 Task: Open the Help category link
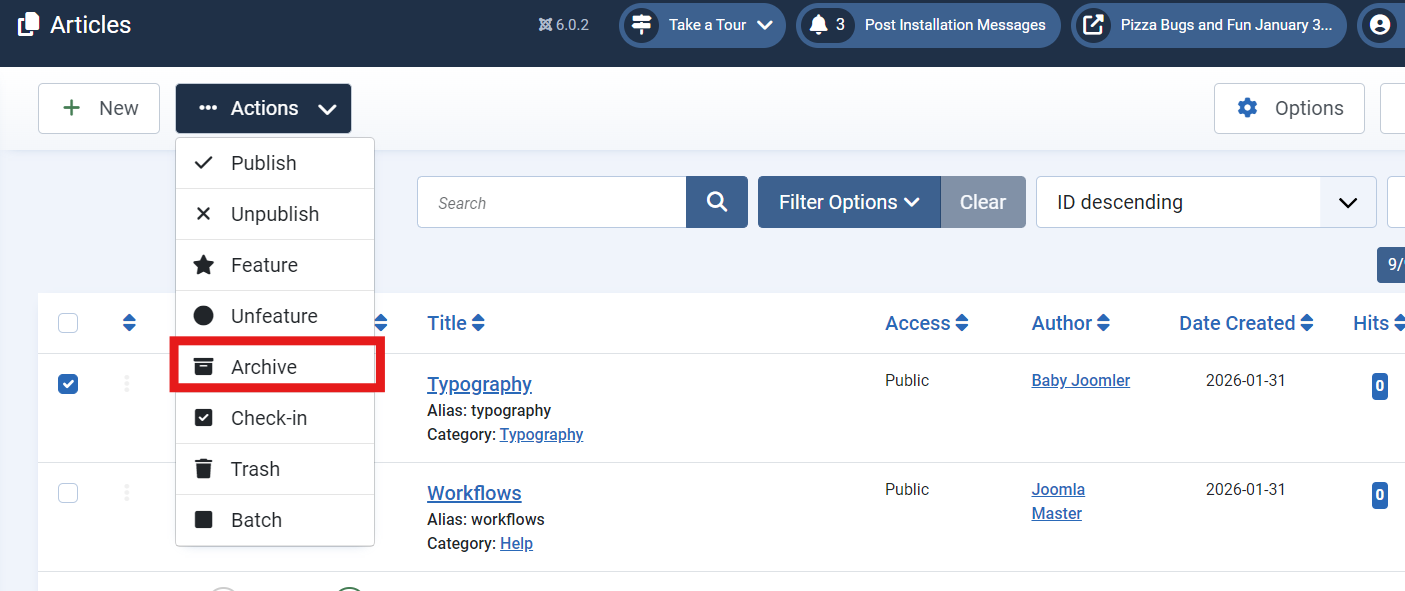[516, 543]
